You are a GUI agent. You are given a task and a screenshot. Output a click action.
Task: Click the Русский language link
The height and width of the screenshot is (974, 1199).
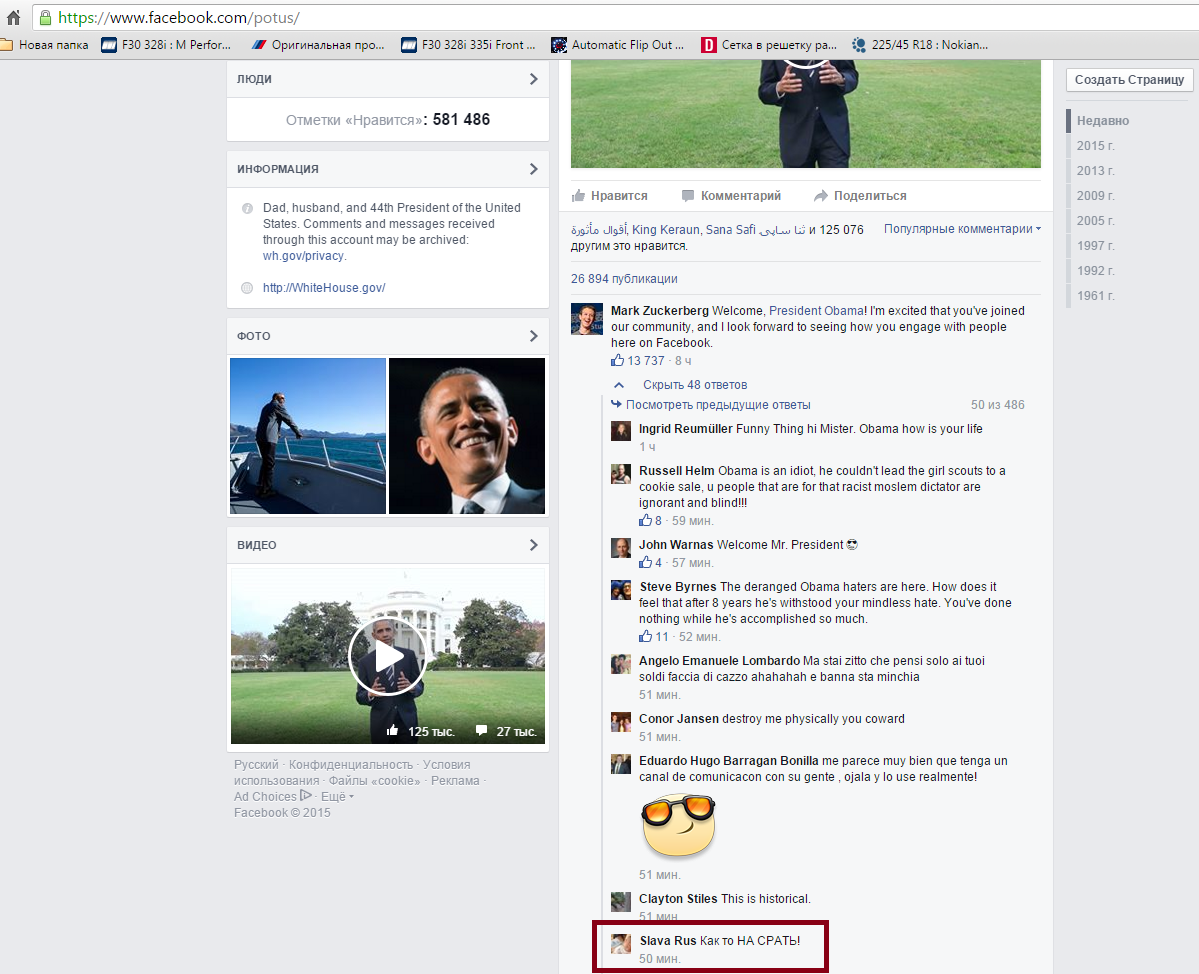256,765
